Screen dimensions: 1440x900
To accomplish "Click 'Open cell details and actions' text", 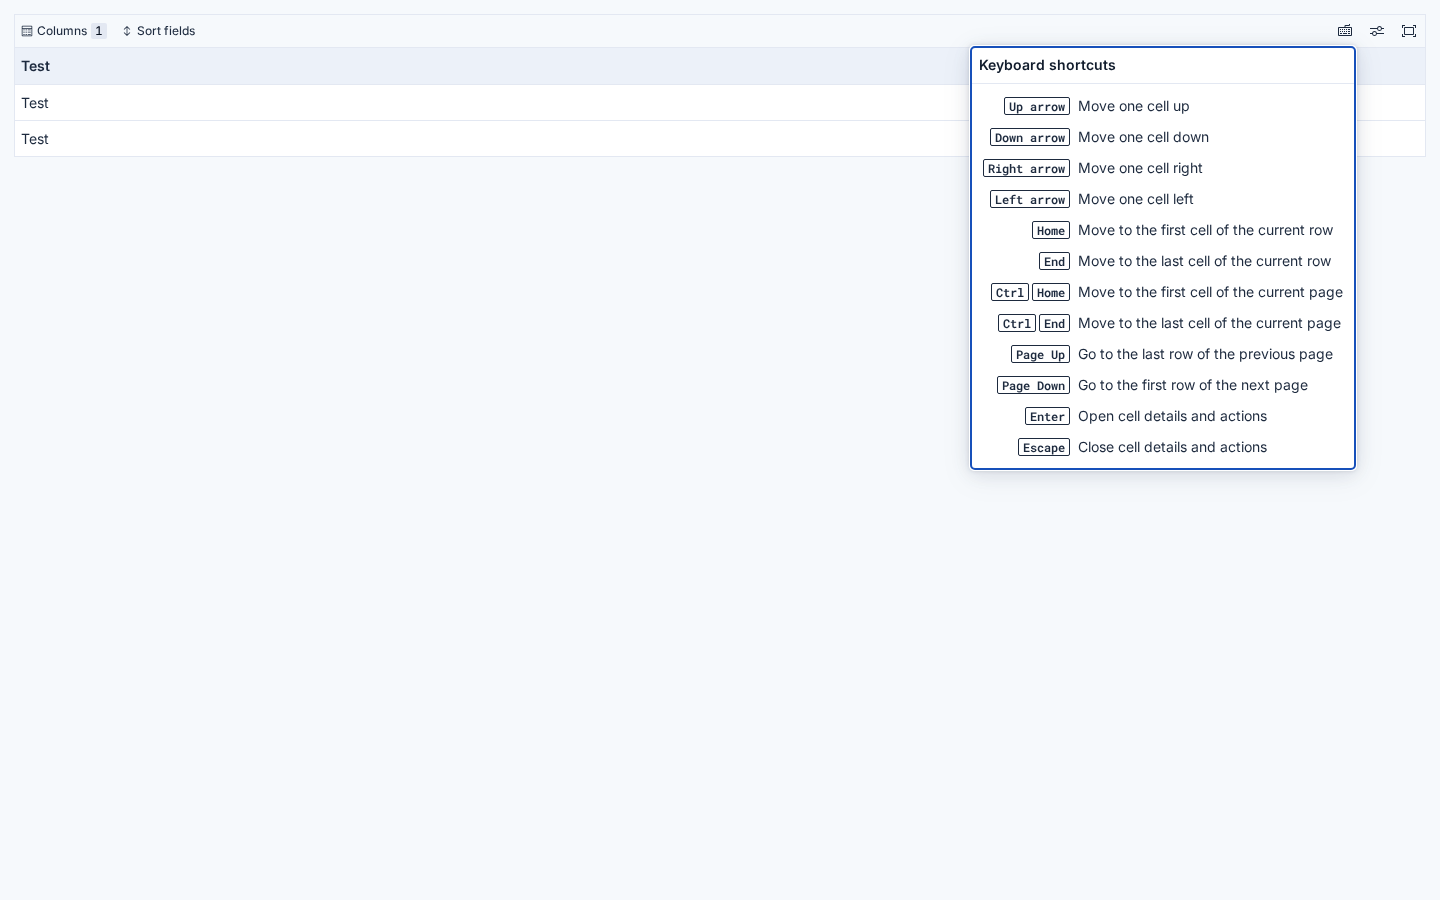I will [1172, 416].
